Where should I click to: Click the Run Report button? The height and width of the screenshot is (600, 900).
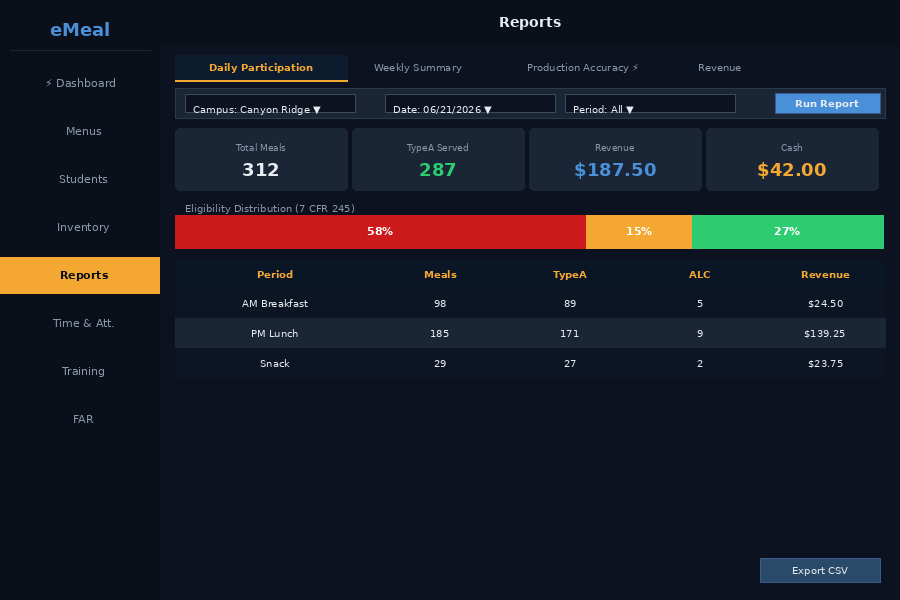click(x=828, y=104)
